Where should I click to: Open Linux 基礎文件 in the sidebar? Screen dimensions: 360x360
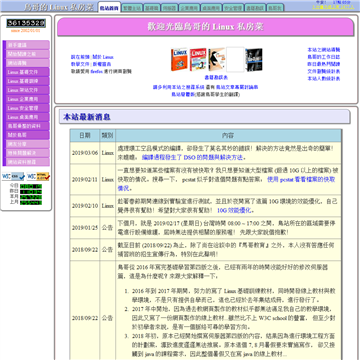28,72
